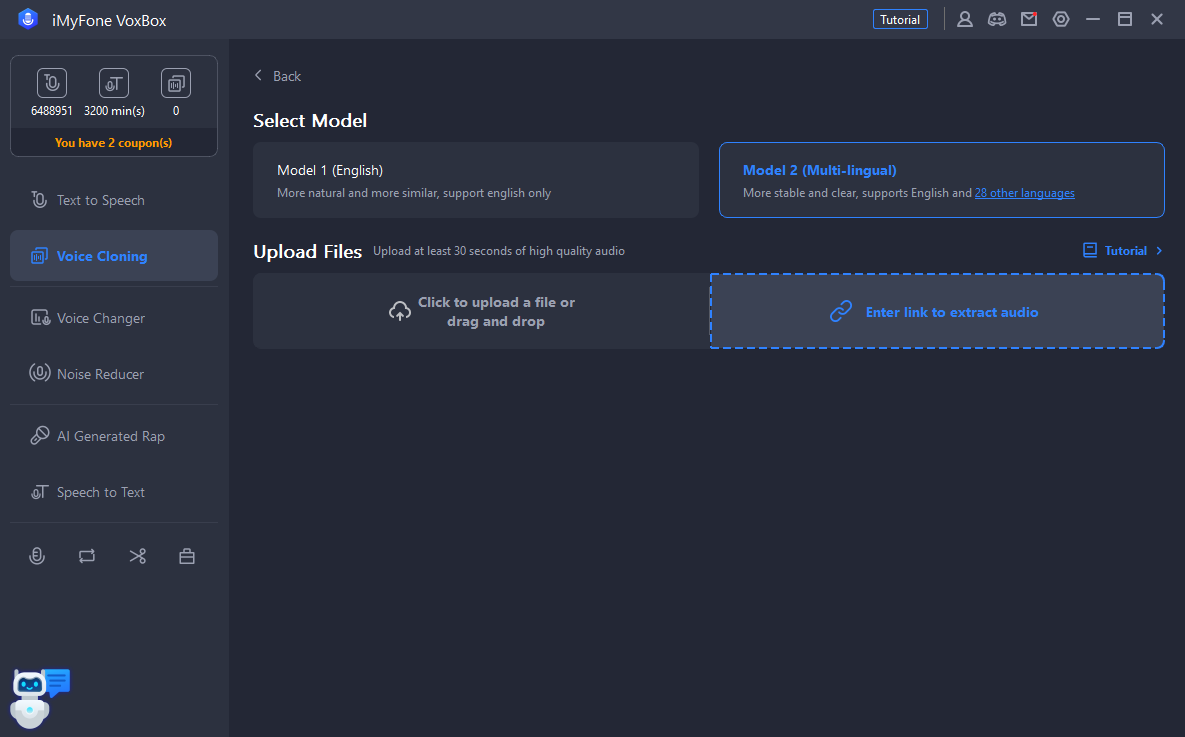Click the user account profile icon
This screenshot has width=1185, height=737.
pos(965,19)
